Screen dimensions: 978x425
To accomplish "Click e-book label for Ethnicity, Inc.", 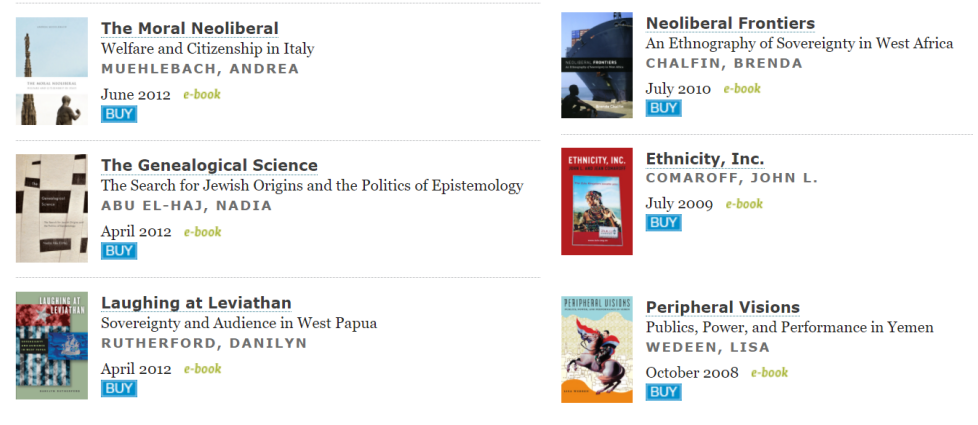I will 743,204.
